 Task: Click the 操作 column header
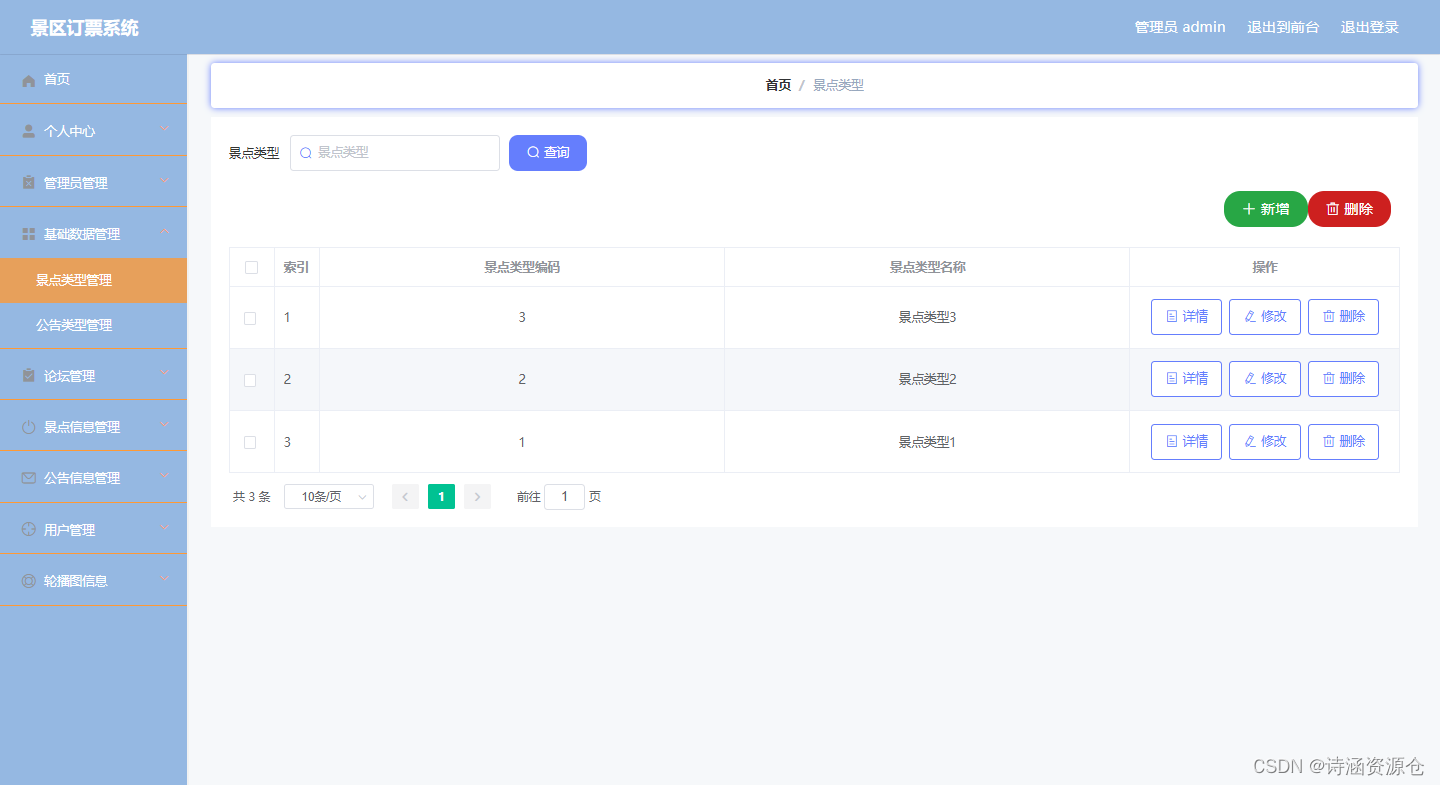(1265, 268)
